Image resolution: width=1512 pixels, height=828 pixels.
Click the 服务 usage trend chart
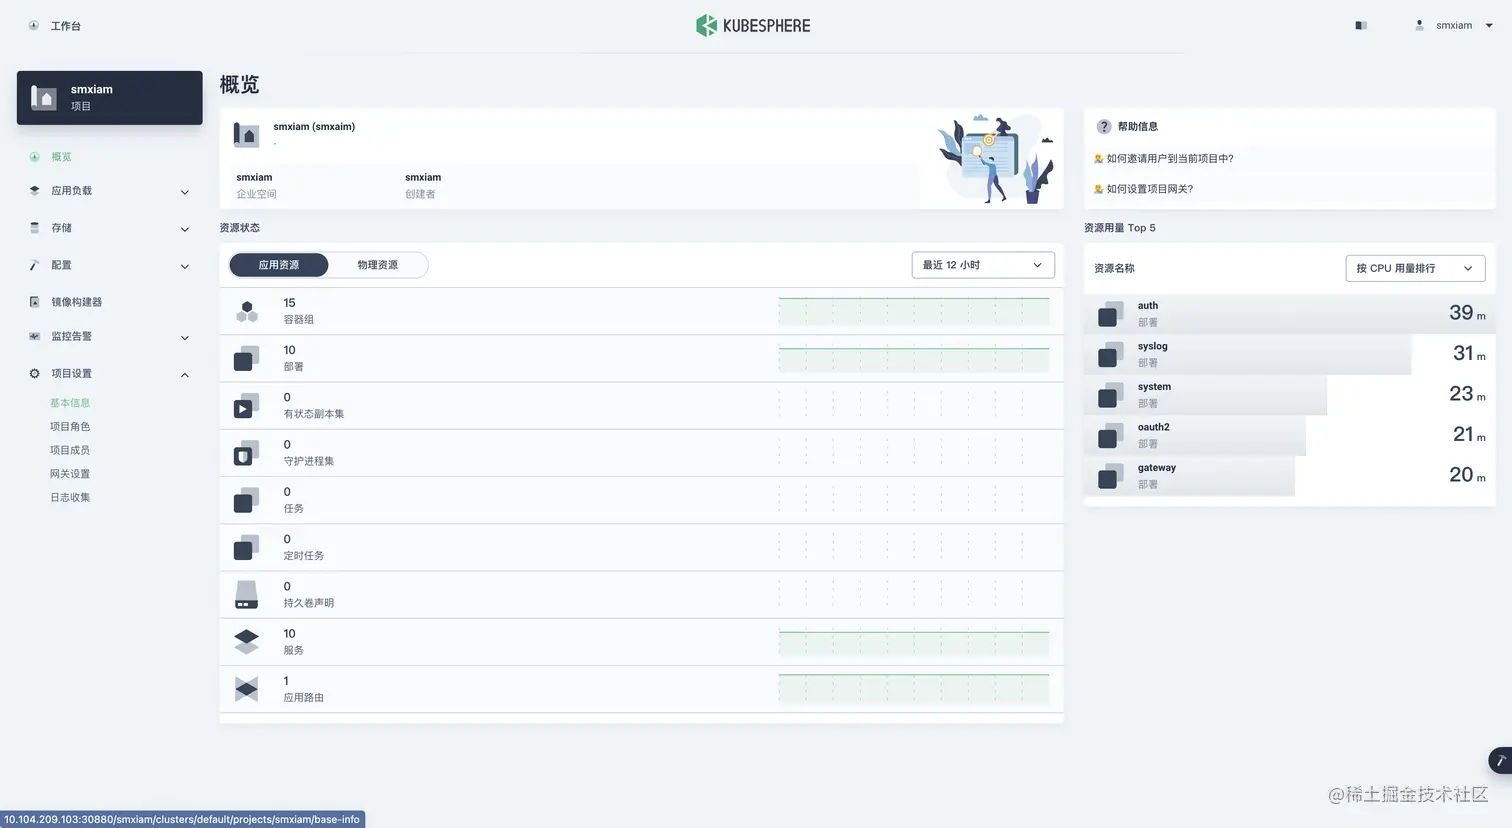914,642
